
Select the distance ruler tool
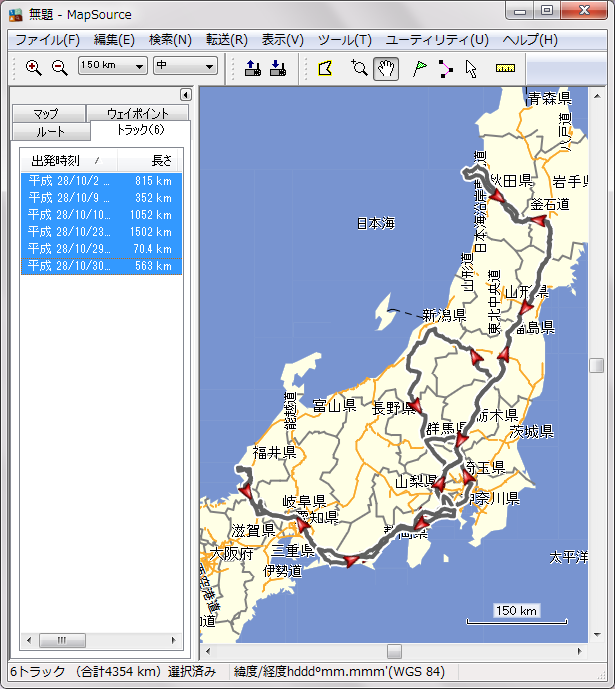pos(505,68)
